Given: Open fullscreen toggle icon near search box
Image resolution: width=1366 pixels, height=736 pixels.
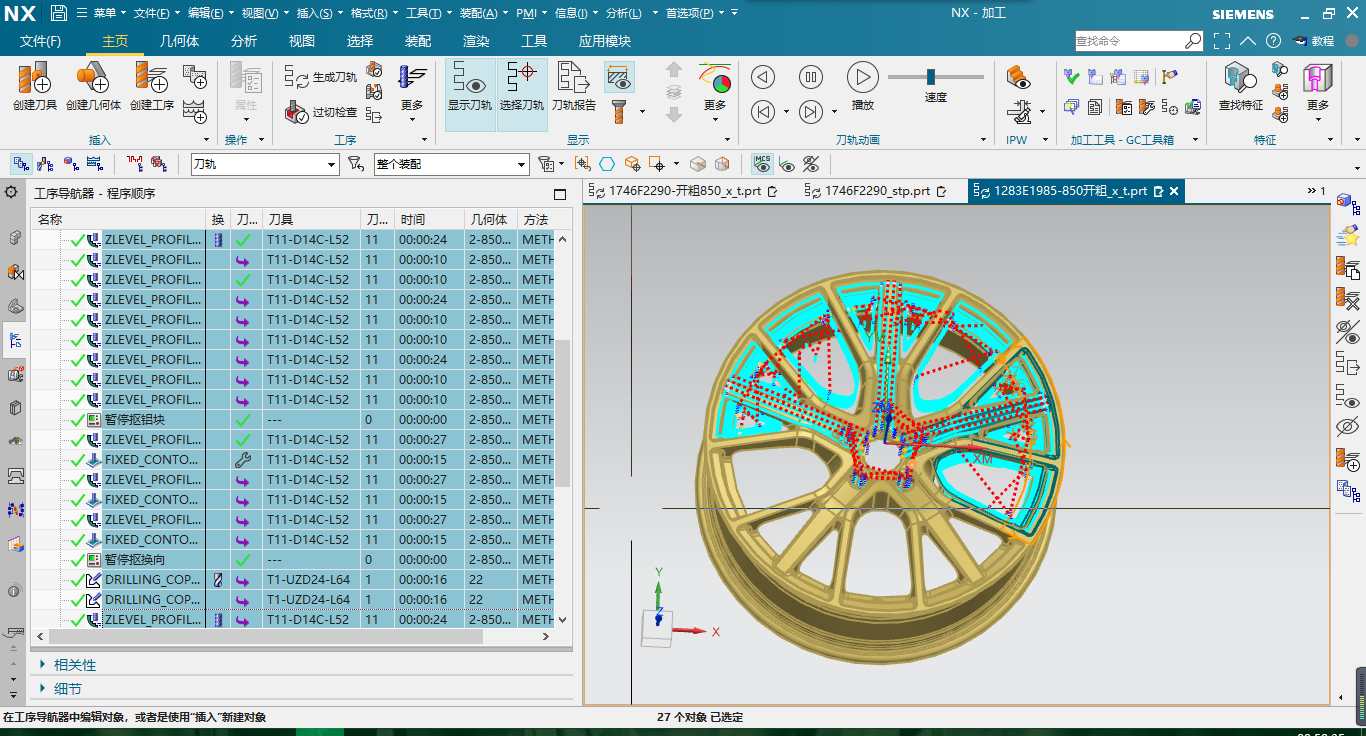Looking at the screenshot, I should click(x=1222, y=41).
